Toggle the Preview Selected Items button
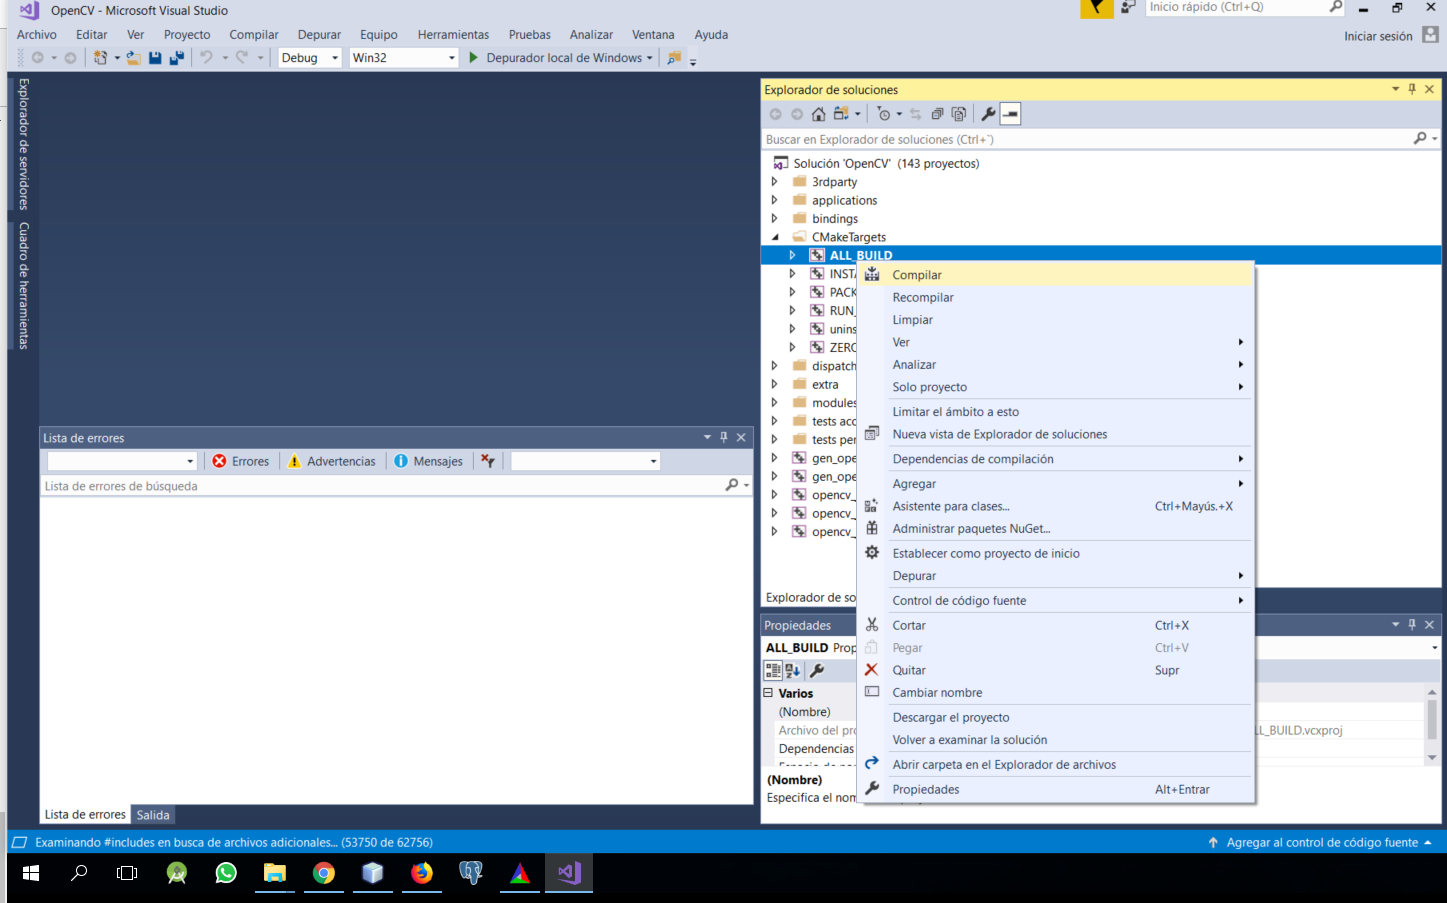This screenshot has width=1447, height=903. coord(1011,114)
